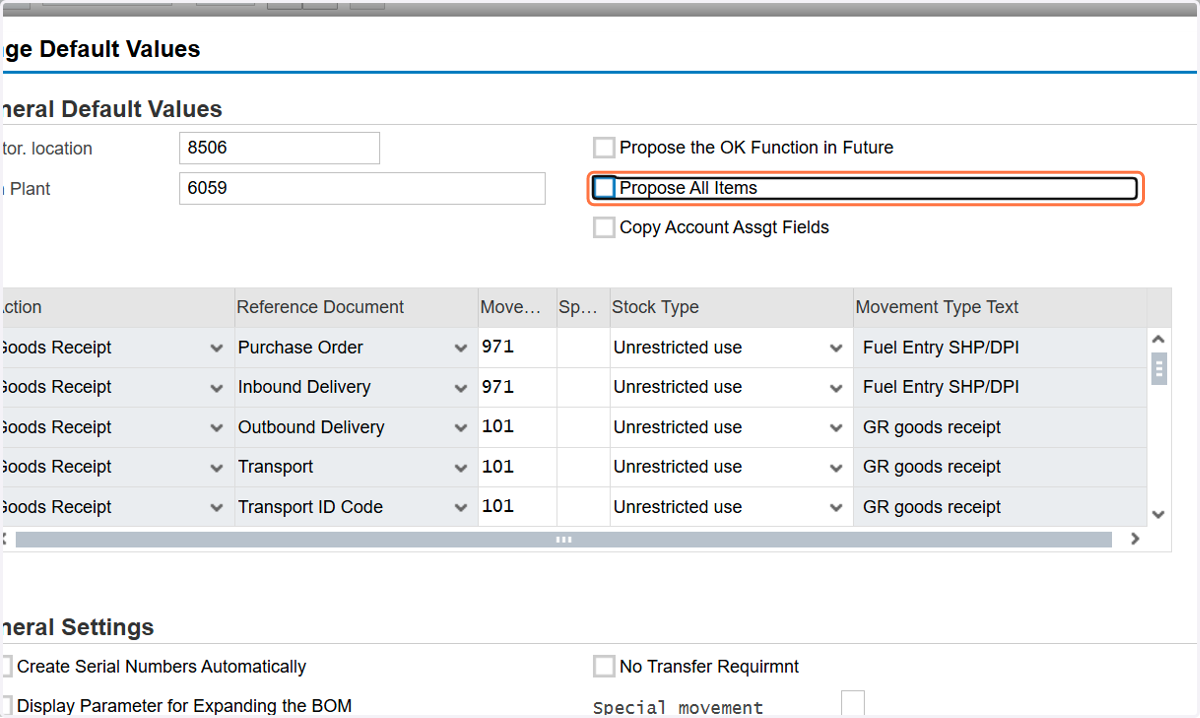Click the Sp... column header
The height and width of the screenshot is (718, 1200).
point(583,307)
